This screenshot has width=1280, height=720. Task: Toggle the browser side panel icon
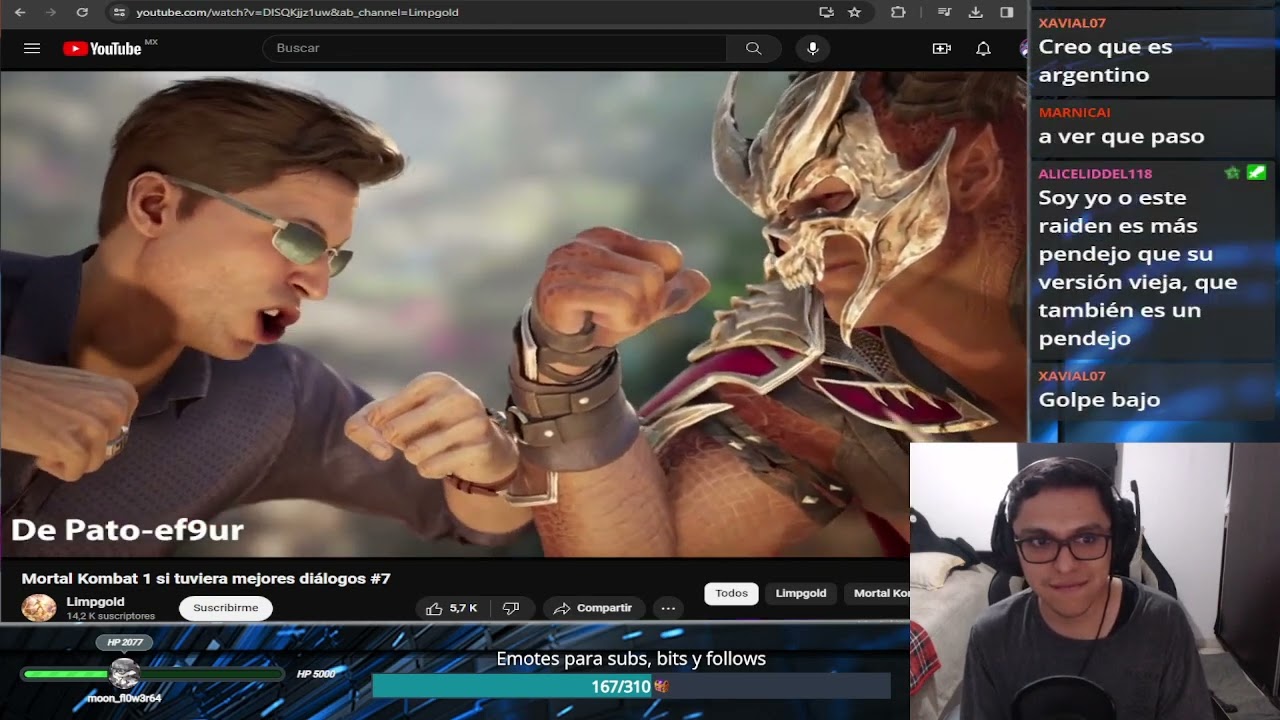point(1006,12)
